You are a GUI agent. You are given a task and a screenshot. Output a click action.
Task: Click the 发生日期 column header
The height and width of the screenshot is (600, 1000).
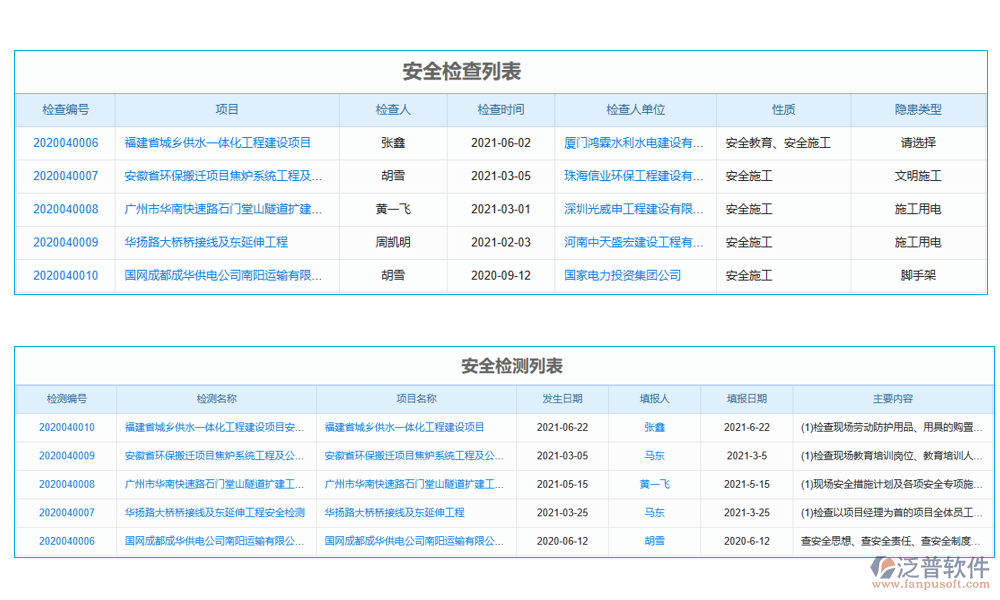click(x=562, y=398)
